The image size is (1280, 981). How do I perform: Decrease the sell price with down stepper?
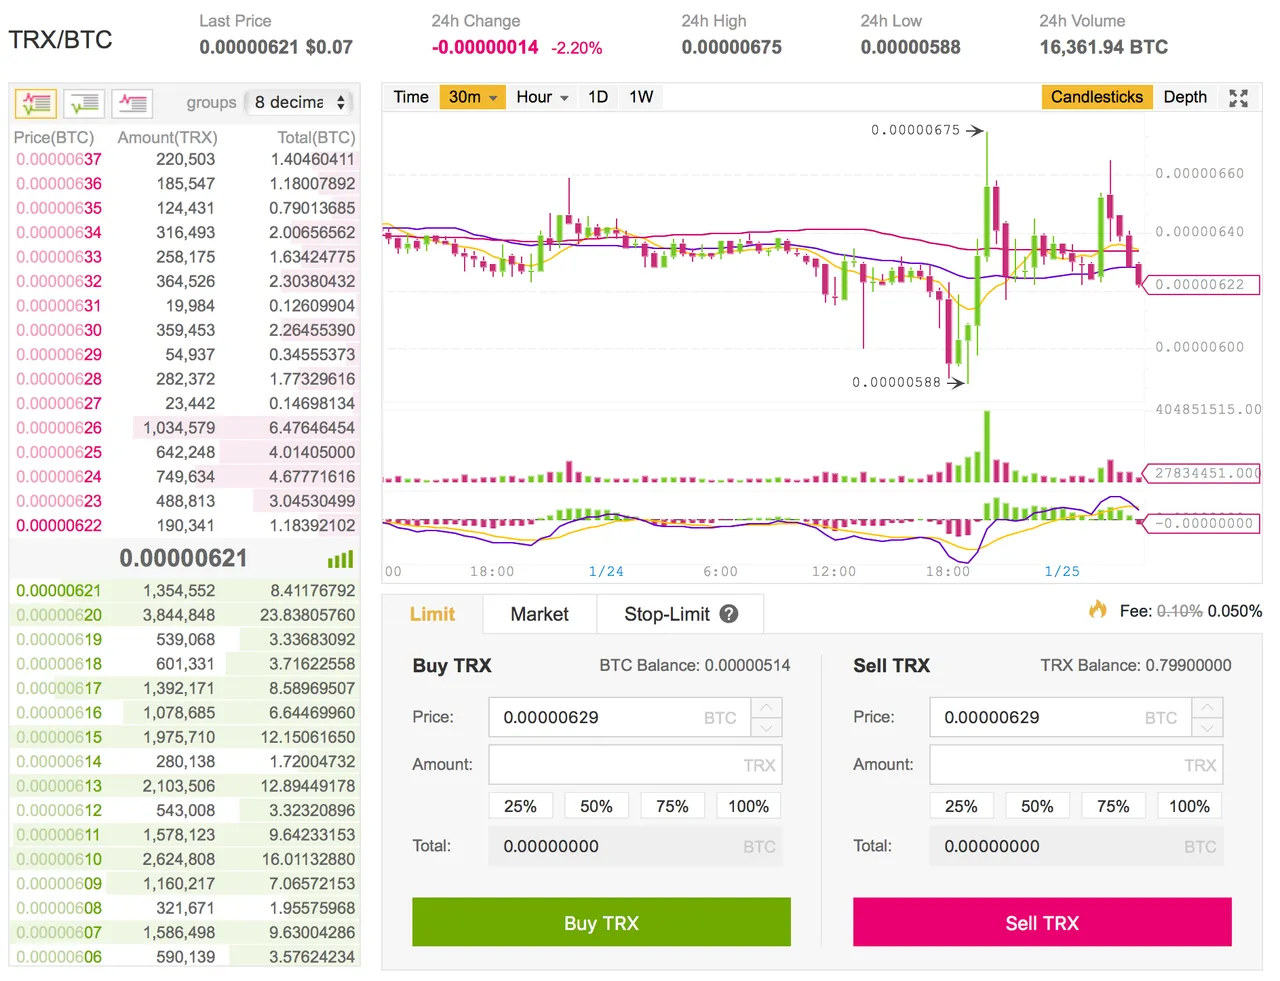(1207, 727)
